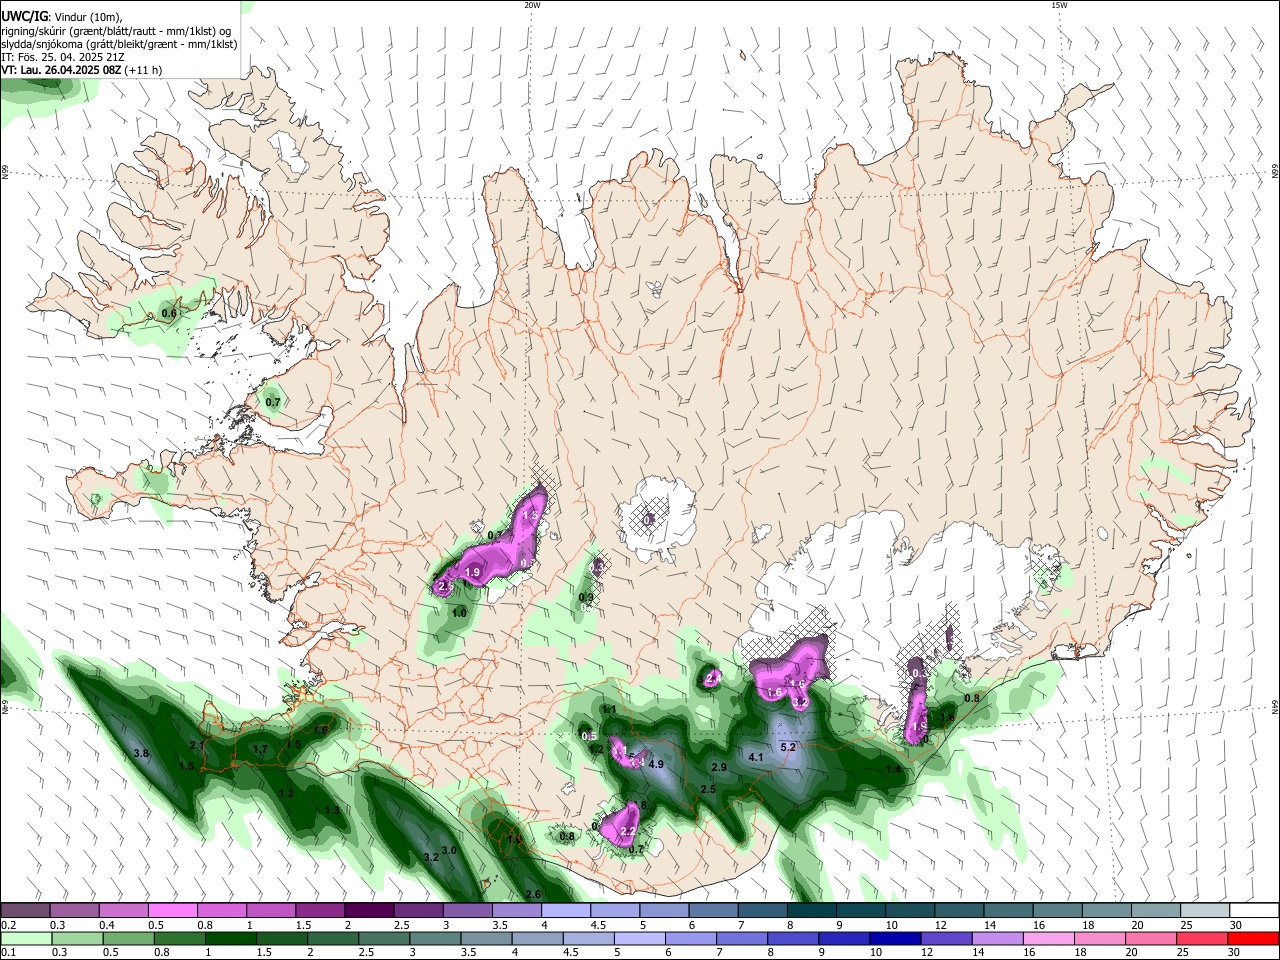
Task: Pick the blue-grey 4 swatch in lower legend row
Action: [x=537, y=938]
